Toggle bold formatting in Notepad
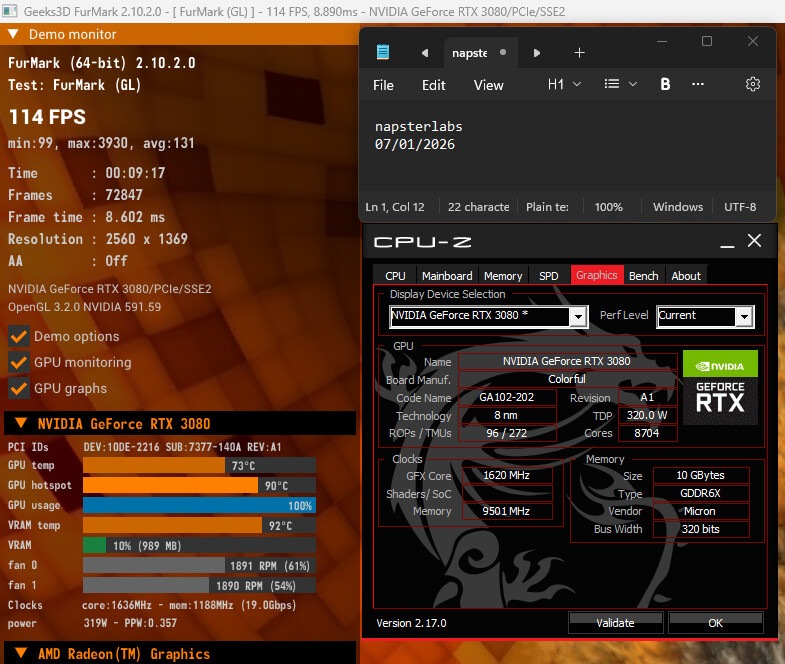The width and height of the screenshot is (785, 664). coord(665,85)
